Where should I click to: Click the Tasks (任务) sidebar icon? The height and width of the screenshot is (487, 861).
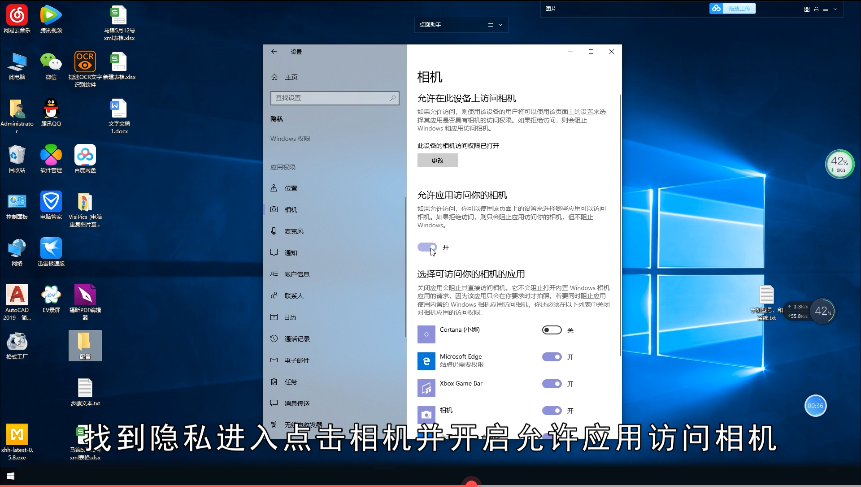pos(274,382)
